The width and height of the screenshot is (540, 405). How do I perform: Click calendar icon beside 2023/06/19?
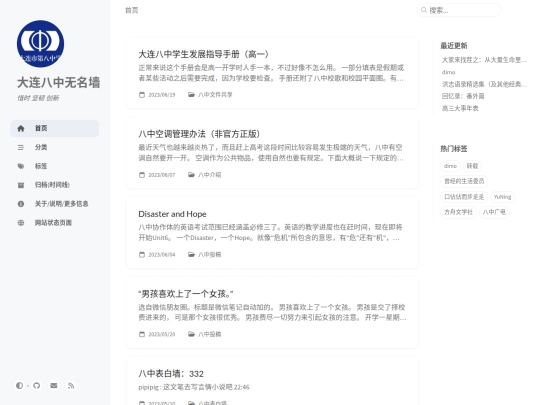(142, 95)
